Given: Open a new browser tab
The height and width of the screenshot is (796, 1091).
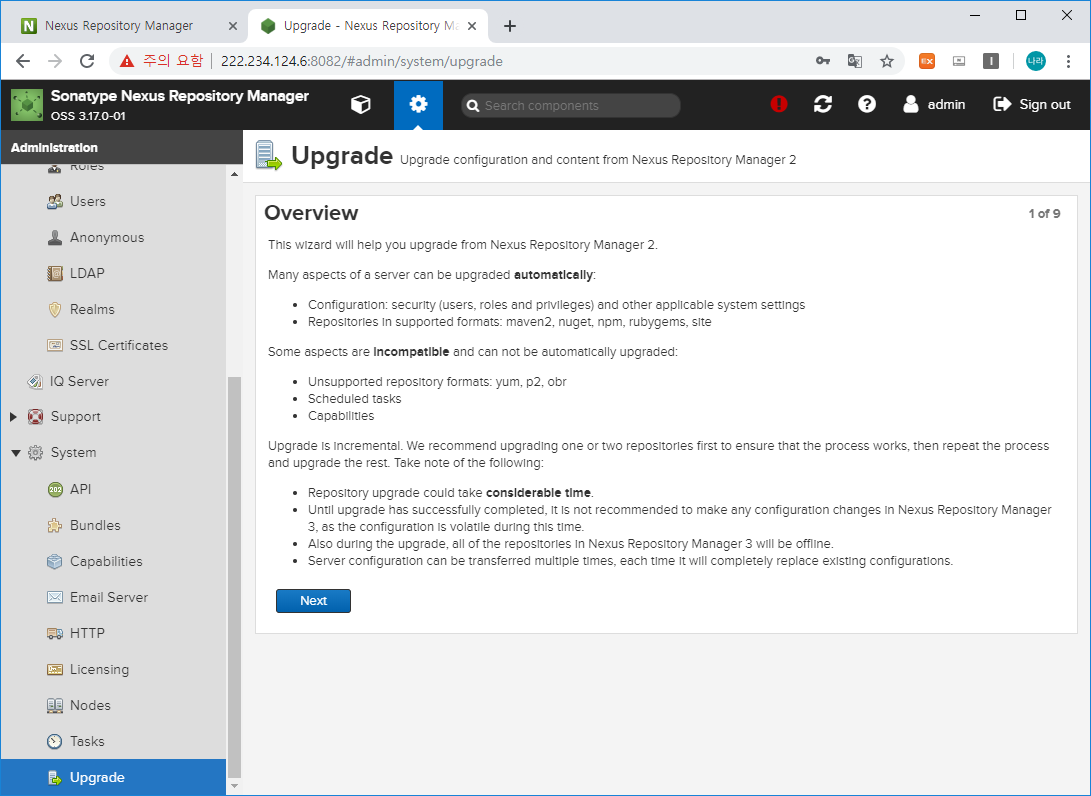Looking at the screenshot, I should pos(510,26).
